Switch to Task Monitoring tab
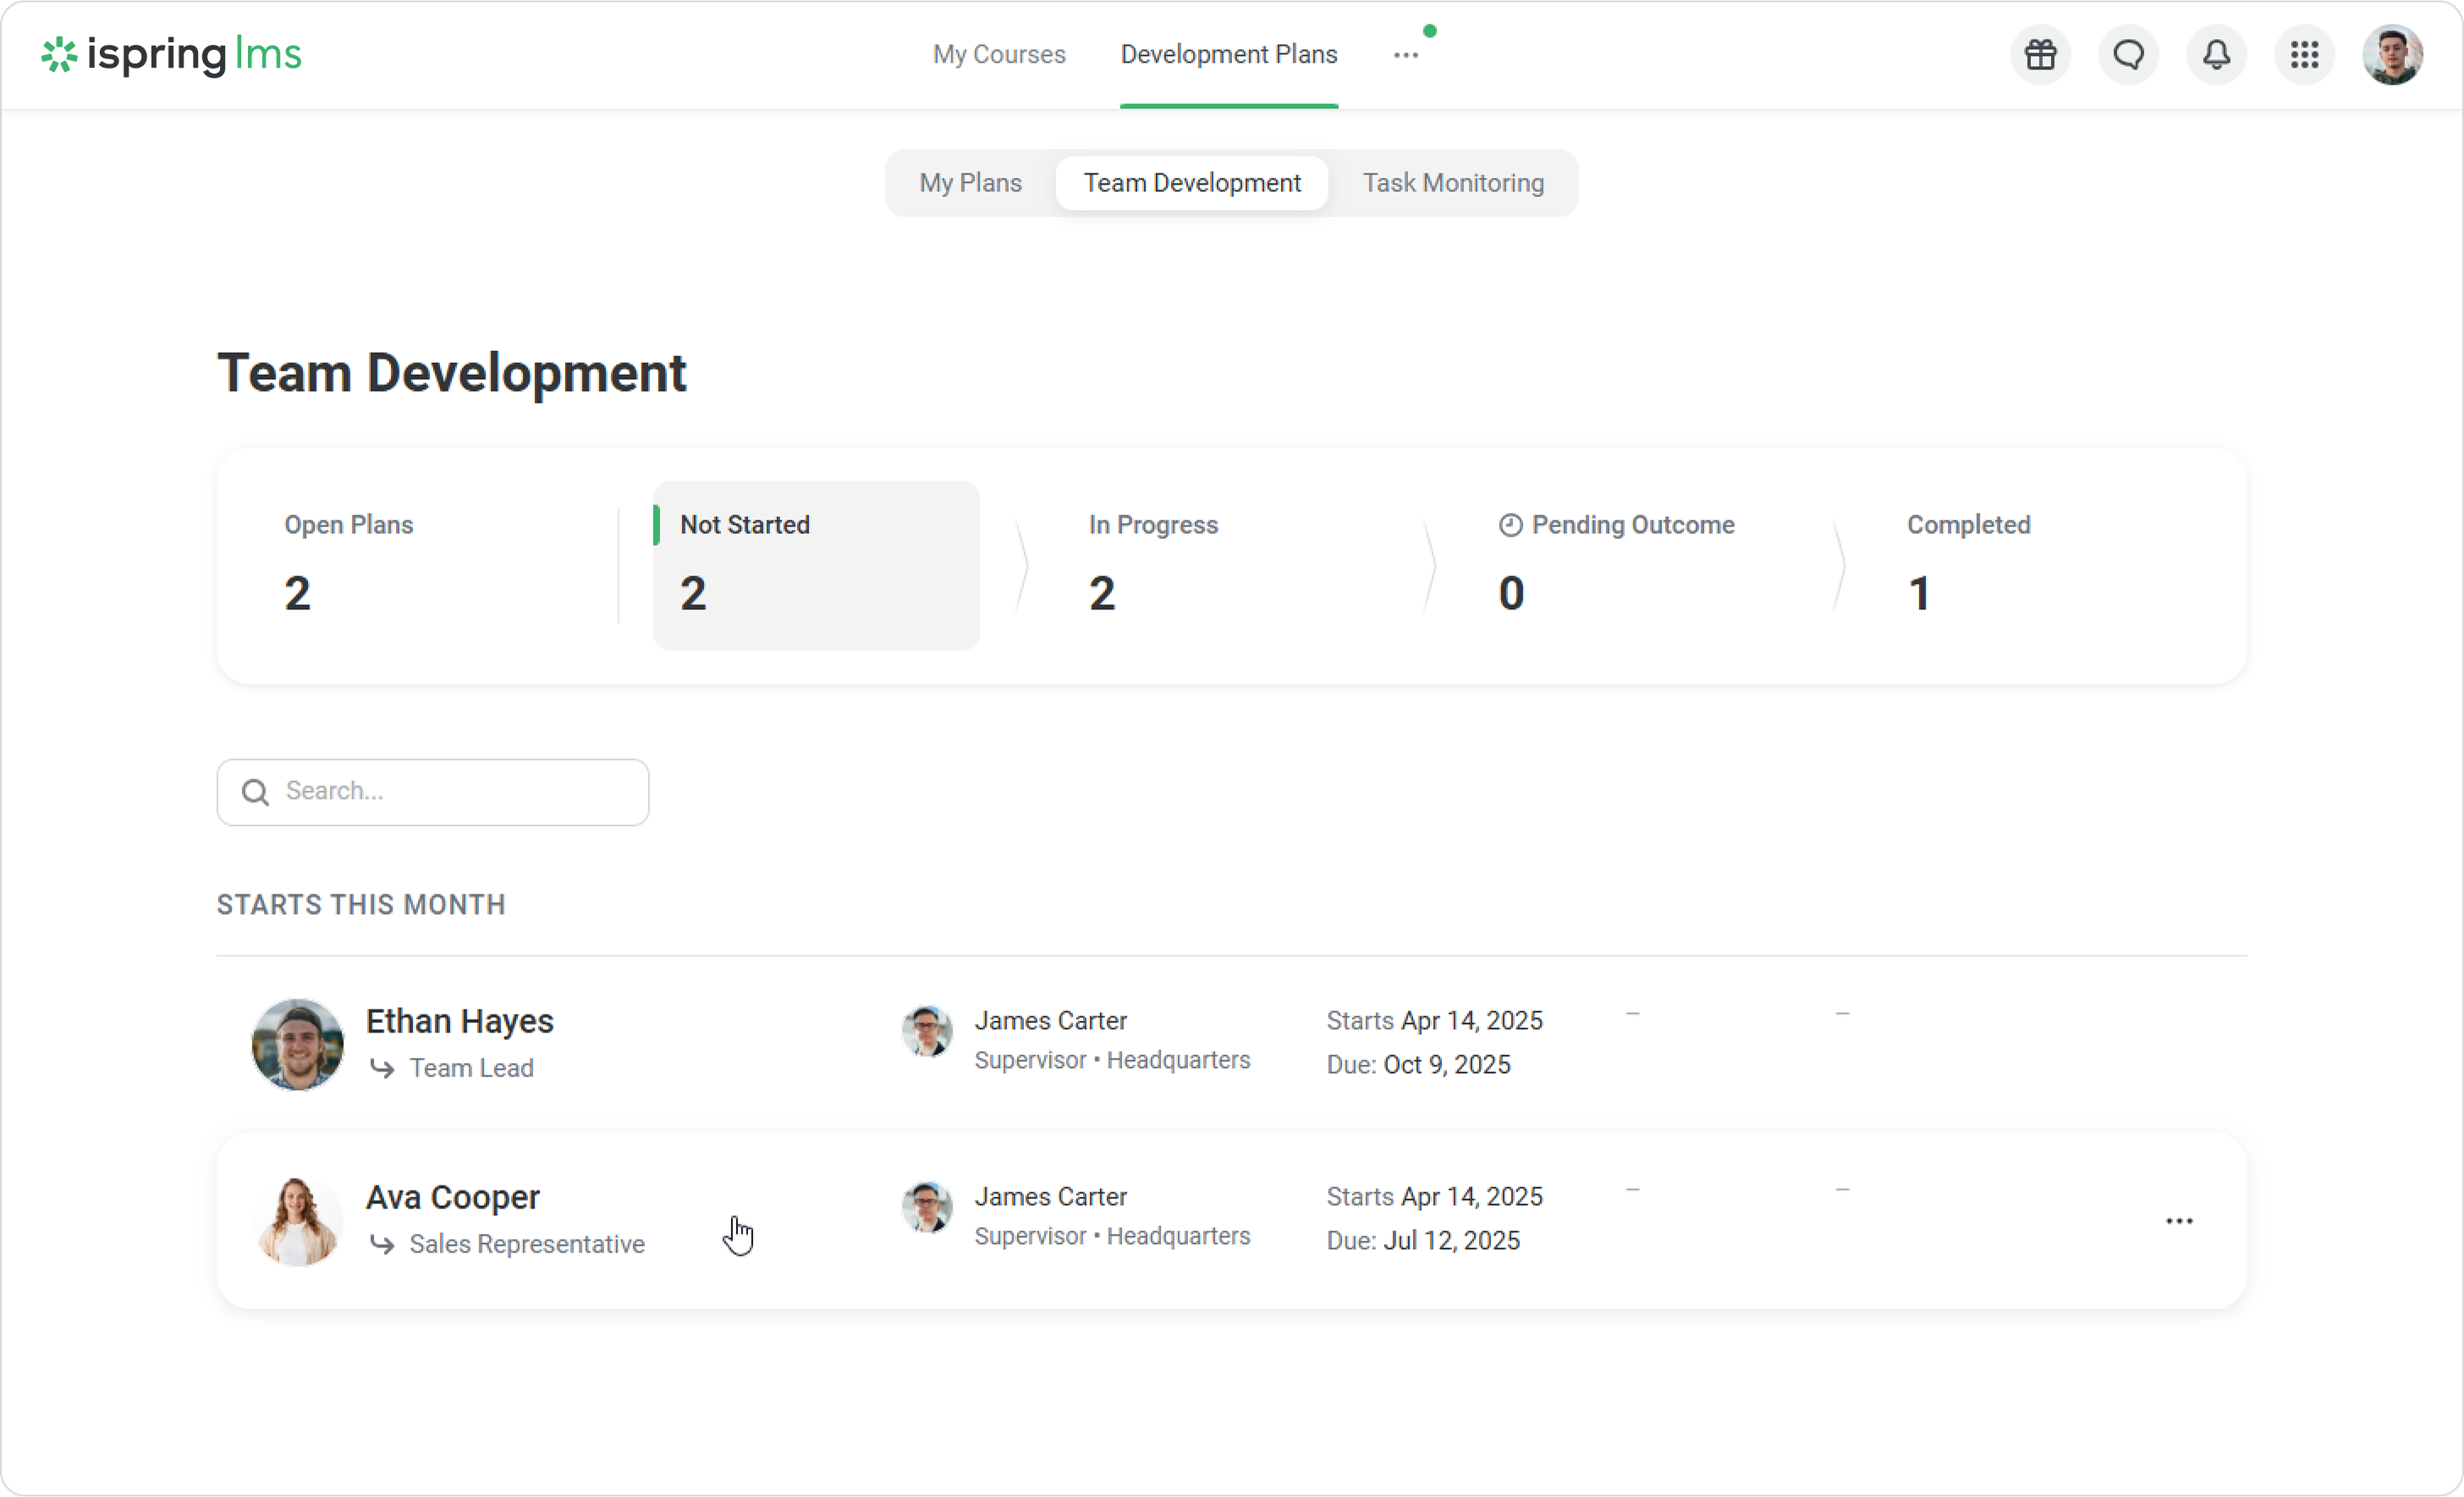Image resolution: width=2464 pixels, height=1497 pixels. click(x=1452, y=183)
